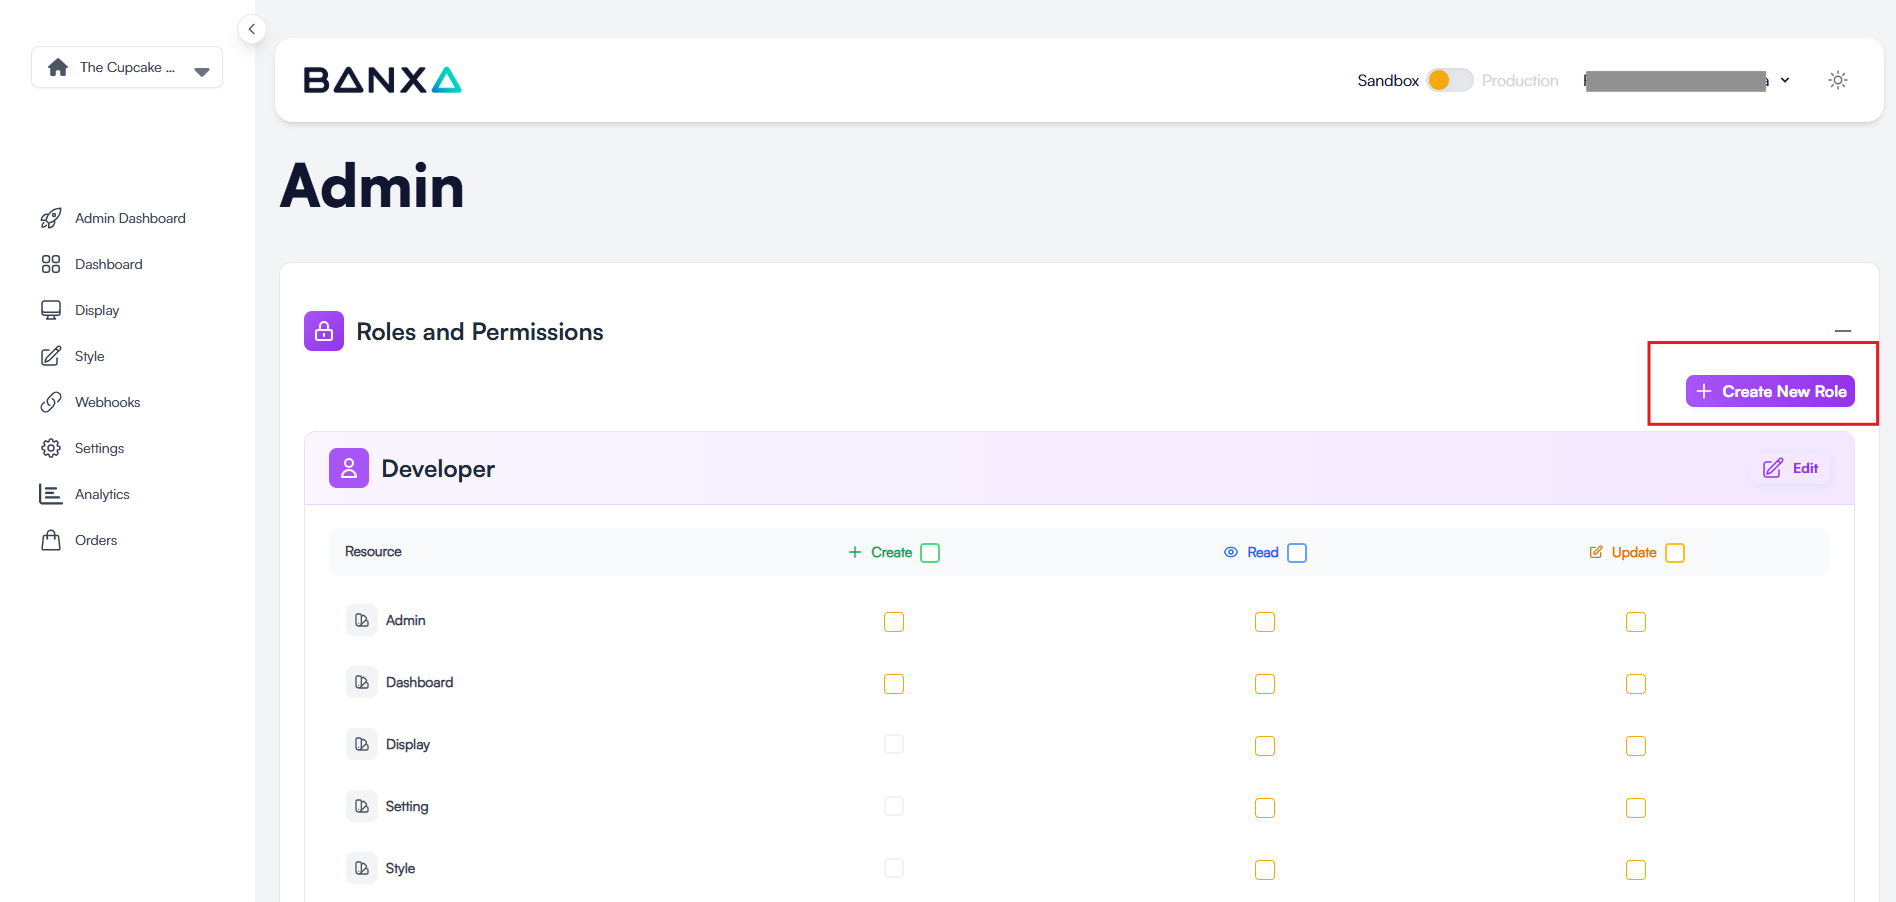Enable Update permission for Setting
The height and width of the screenshot is (902, 1896).
click(x=1636, y=808)
